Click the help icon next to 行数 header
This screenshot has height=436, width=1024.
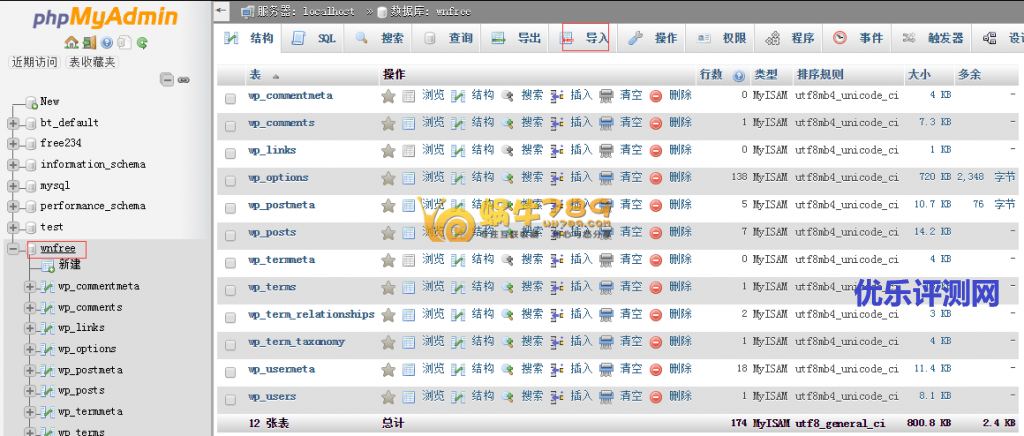(739, 75)
